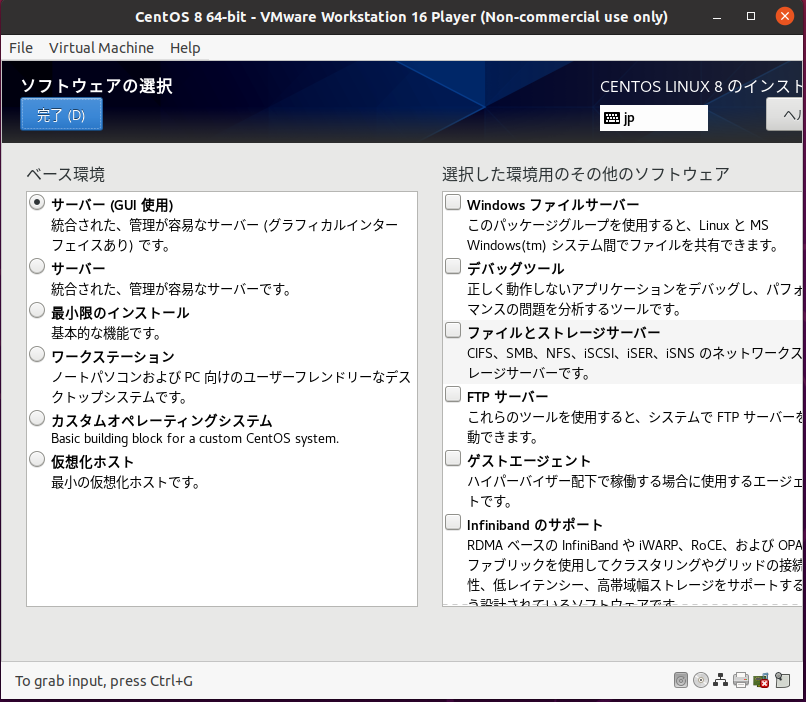806x702 pixels.
Task: Select the サーバー (GUI 使用) radio button
Action: pos(37,203)
